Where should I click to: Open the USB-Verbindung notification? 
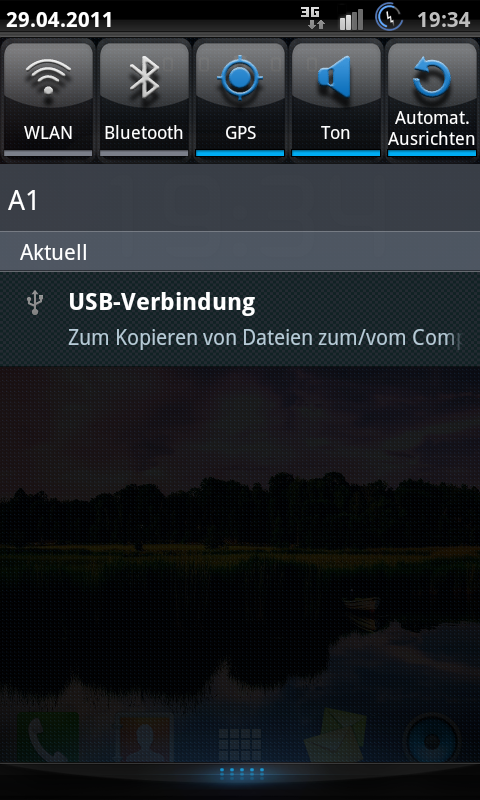(x=240, y=319)
